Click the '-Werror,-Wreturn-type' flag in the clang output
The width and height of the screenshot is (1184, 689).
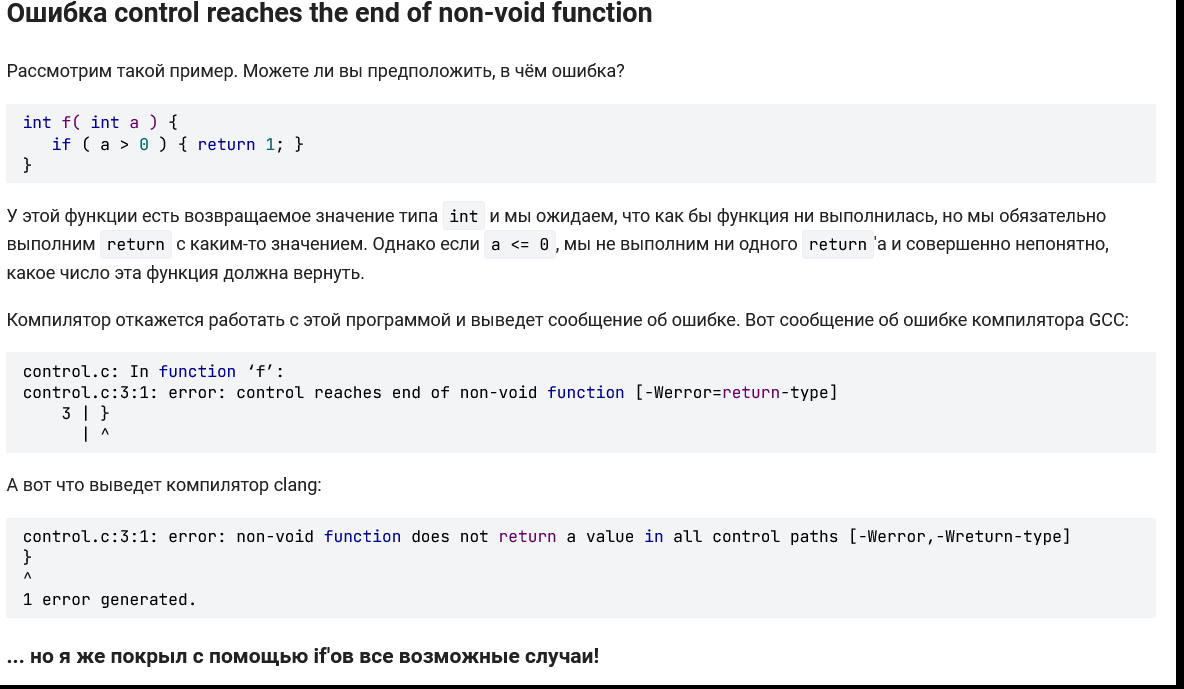coord(959,537)
